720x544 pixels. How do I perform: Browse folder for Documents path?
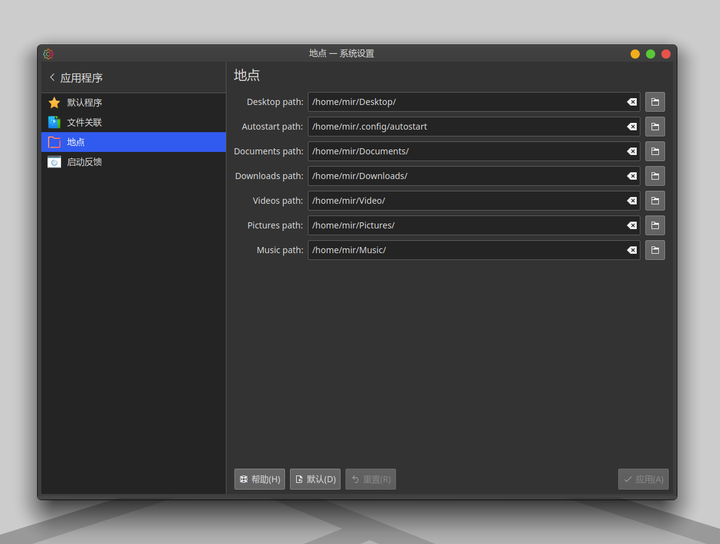click(x=655, y=151)
